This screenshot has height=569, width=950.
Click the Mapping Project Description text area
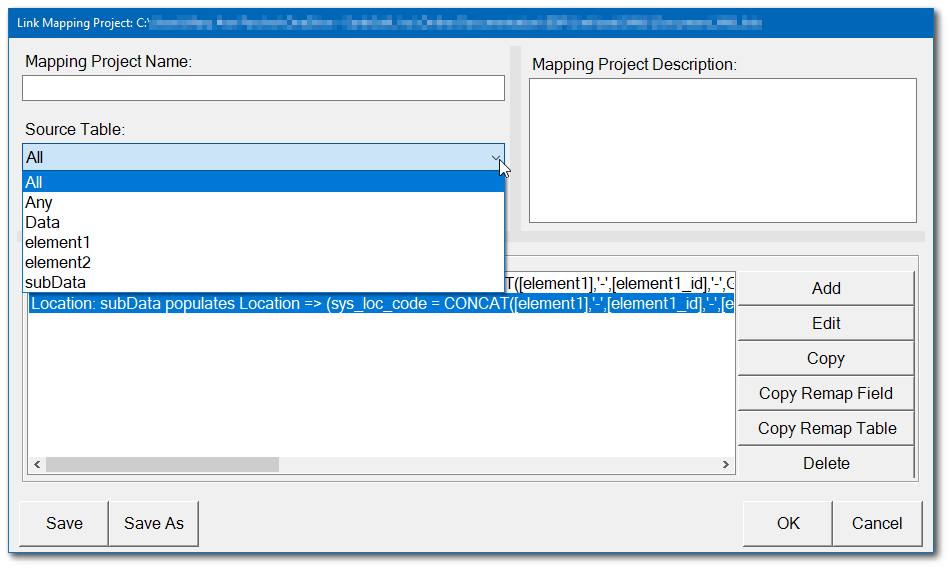tap(722, 150)
